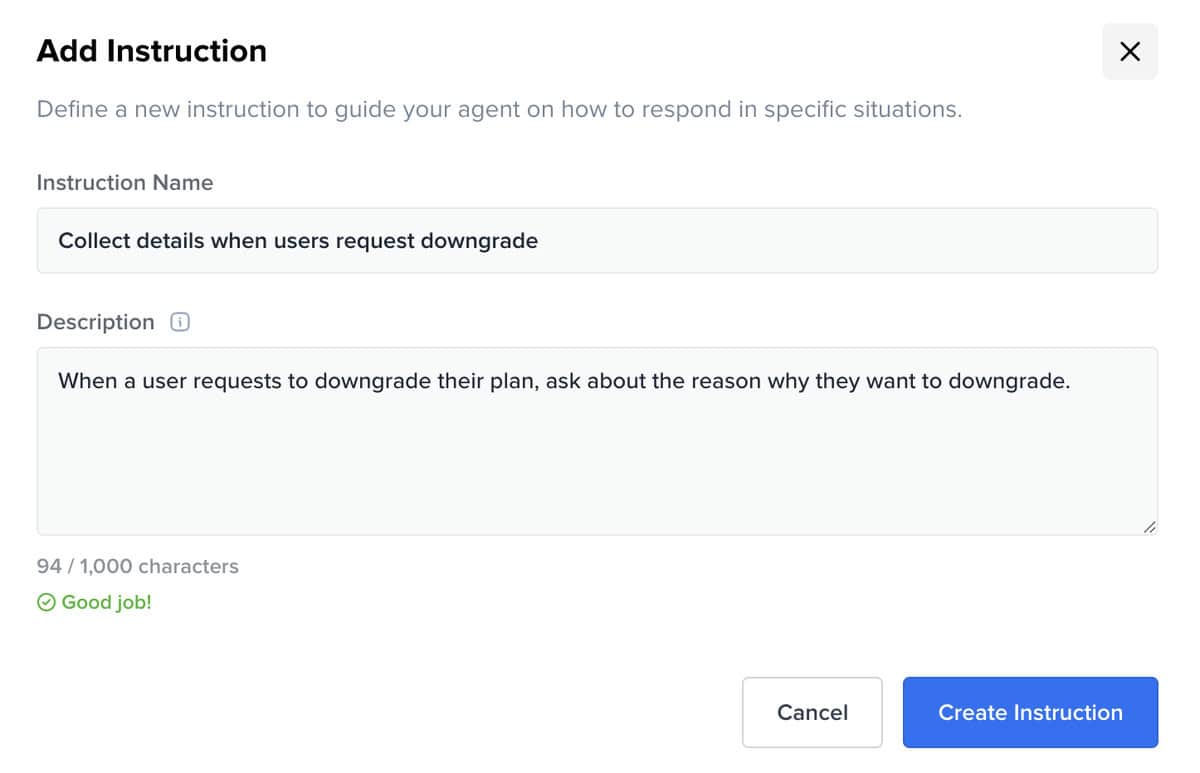Click the "Add Instruction" dialog heading
This screenshot has width=1200, height=773.
(152, 51)
